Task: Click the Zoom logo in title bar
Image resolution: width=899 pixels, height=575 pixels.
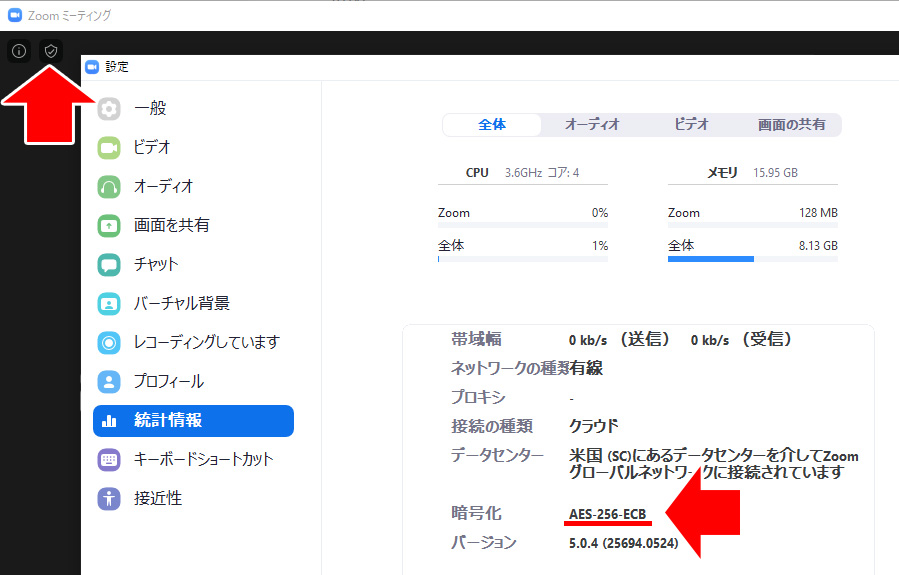Action: coord(15,16)
